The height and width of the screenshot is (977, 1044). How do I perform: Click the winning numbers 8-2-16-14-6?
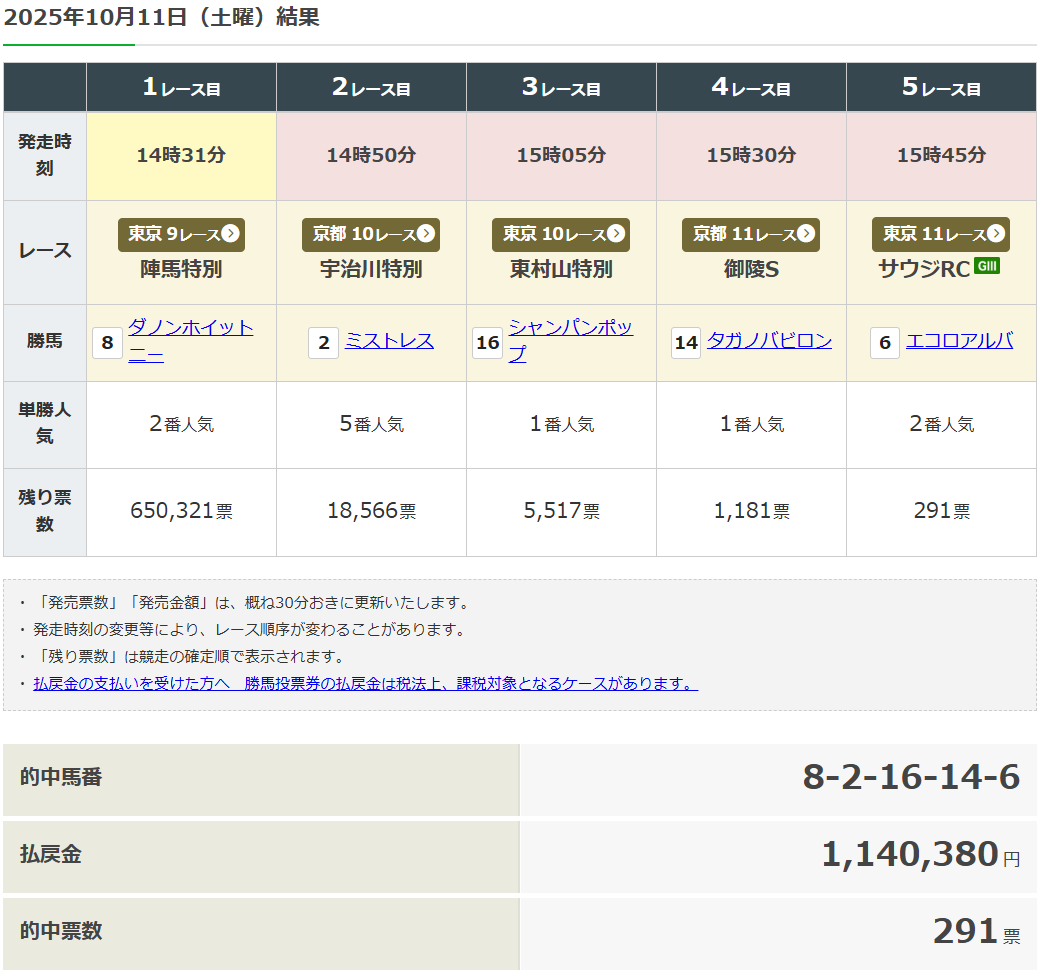tap(911, 777)
